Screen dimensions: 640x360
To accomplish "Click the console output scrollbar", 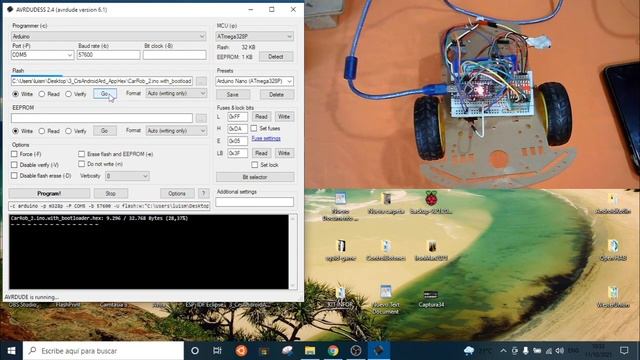I will tap(293, 252).
